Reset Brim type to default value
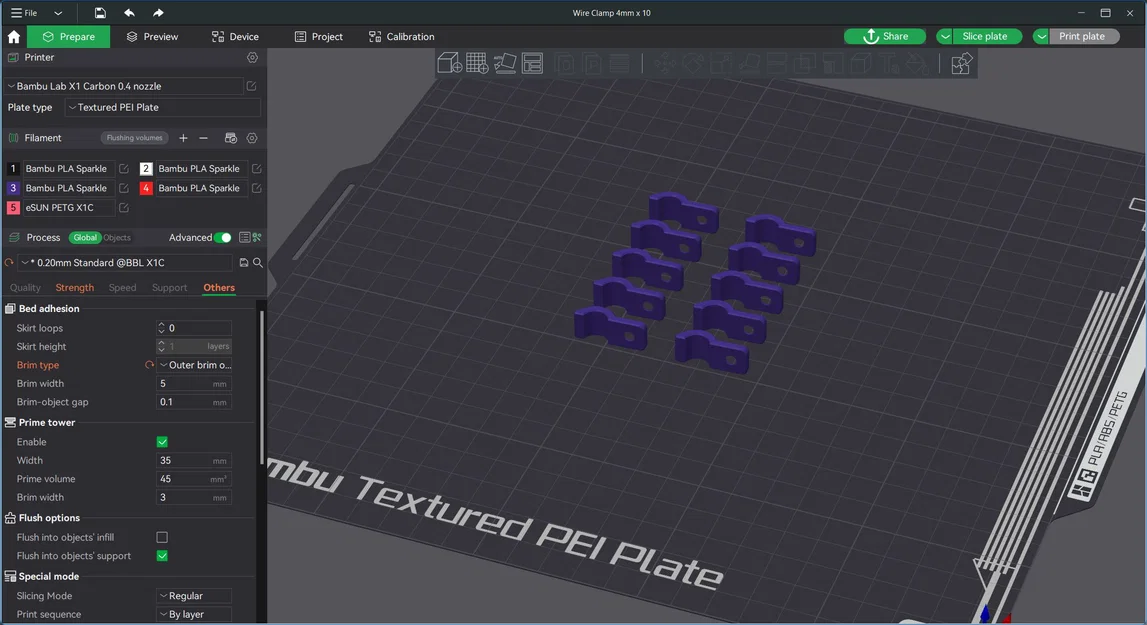Viewport: 1147px width, 625px height. click(x=149, y=365)
